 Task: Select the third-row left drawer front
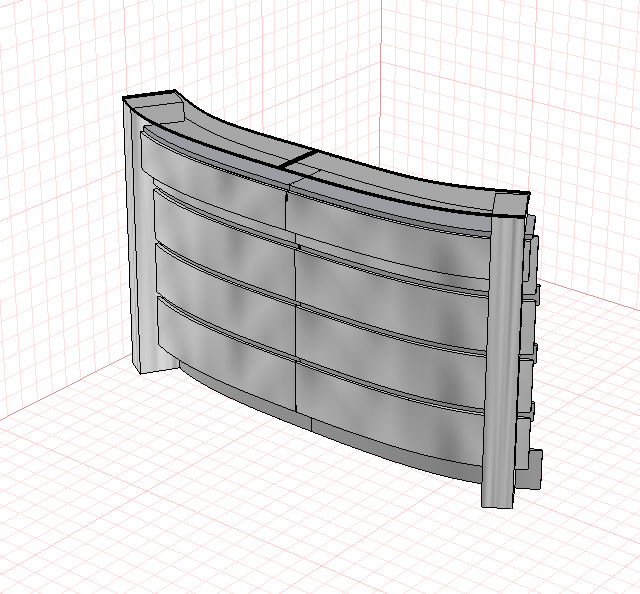pyautogui.click(x=225, y=301)
